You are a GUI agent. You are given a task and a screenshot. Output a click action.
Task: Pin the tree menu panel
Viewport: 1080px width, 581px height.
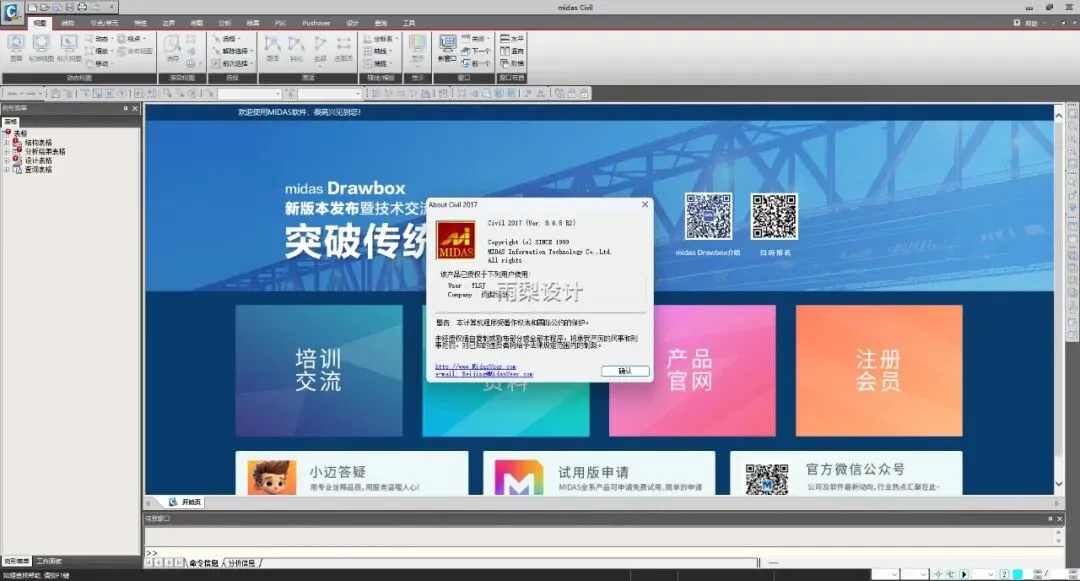coord(125,109)
